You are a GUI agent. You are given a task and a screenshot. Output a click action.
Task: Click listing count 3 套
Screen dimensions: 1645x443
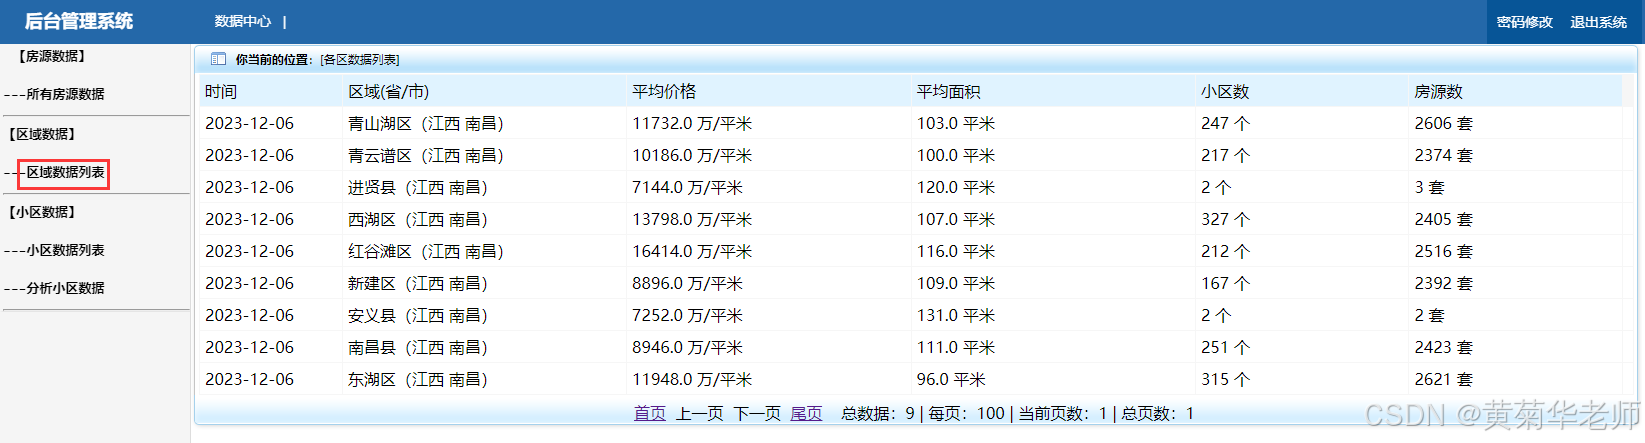[1430, 187]
